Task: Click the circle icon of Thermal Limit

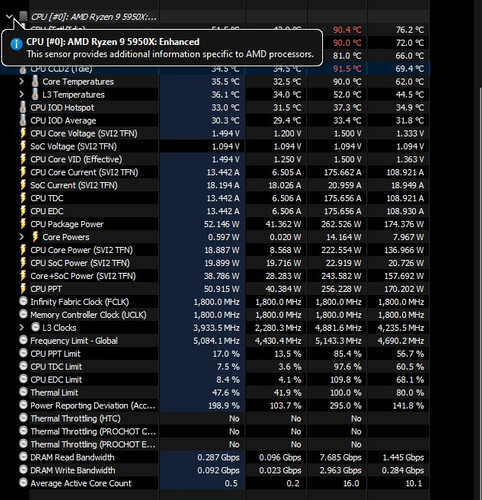Action: click(x=23, y=392)
